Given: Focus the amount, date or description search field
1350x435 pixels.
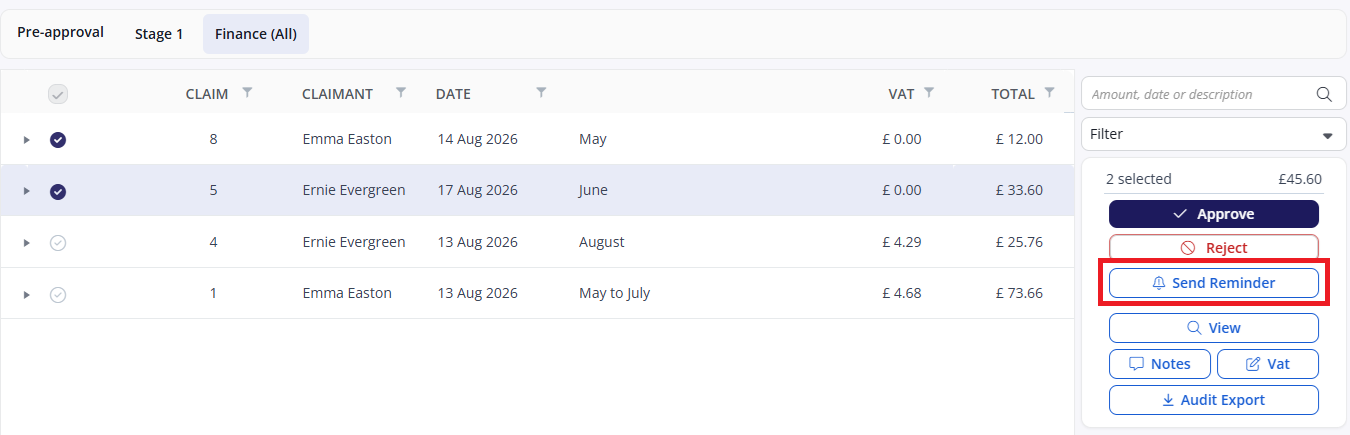Looking at the screenshot, I should (1198, 94).
